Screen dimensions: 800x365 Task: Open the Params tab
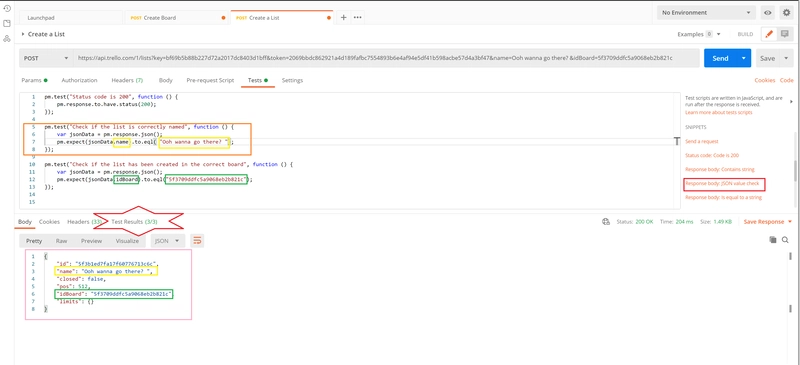pos(34,80)
